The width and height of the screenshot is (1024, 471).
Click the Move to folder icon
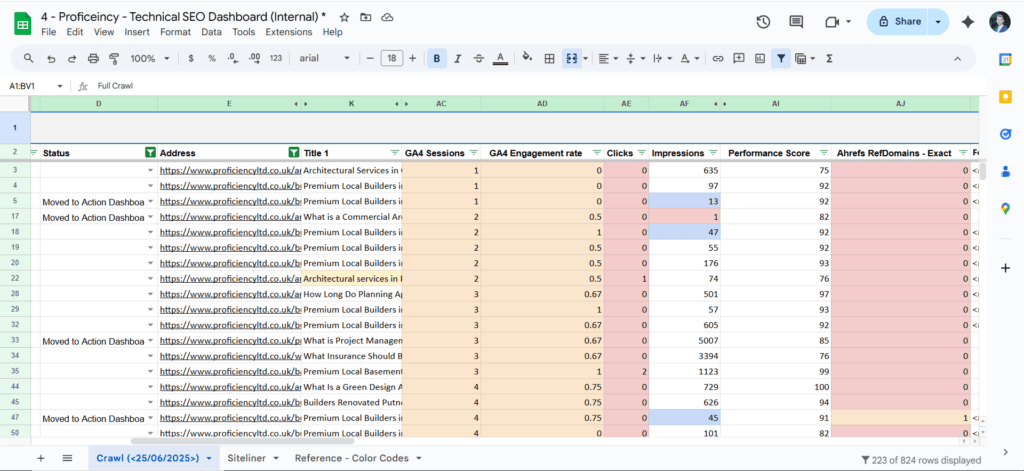point(366,17)
